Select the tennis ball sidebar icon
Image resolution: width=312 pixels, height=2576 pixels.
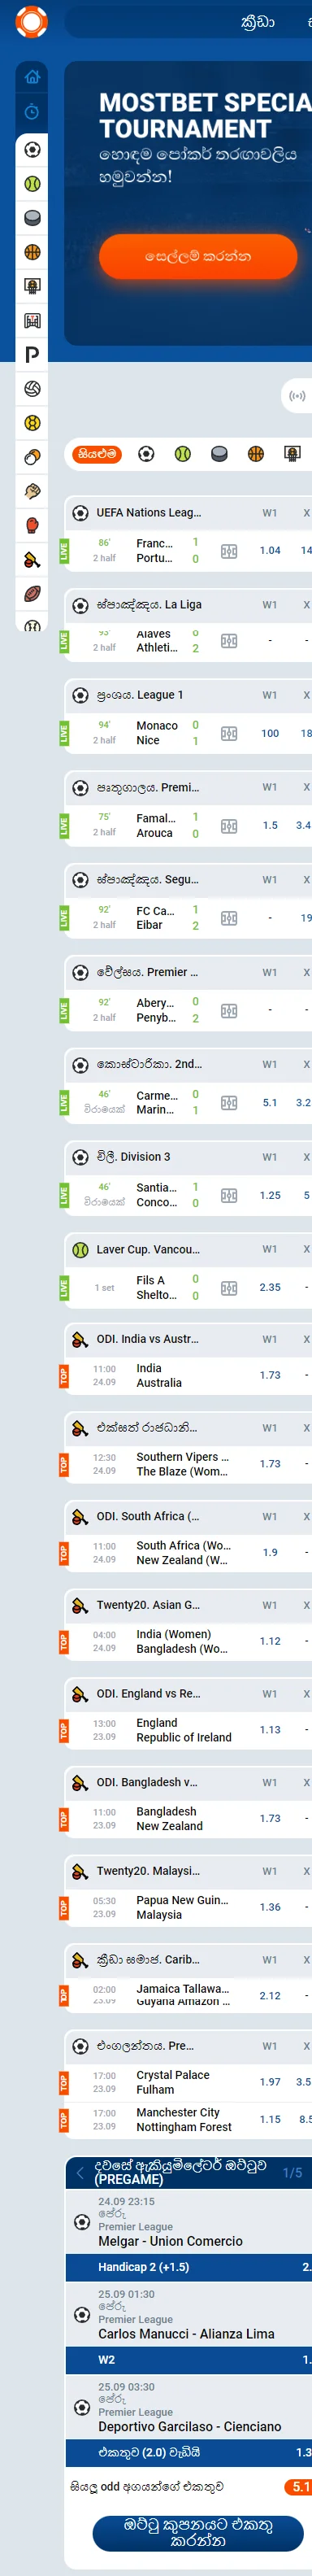(32, 184)
